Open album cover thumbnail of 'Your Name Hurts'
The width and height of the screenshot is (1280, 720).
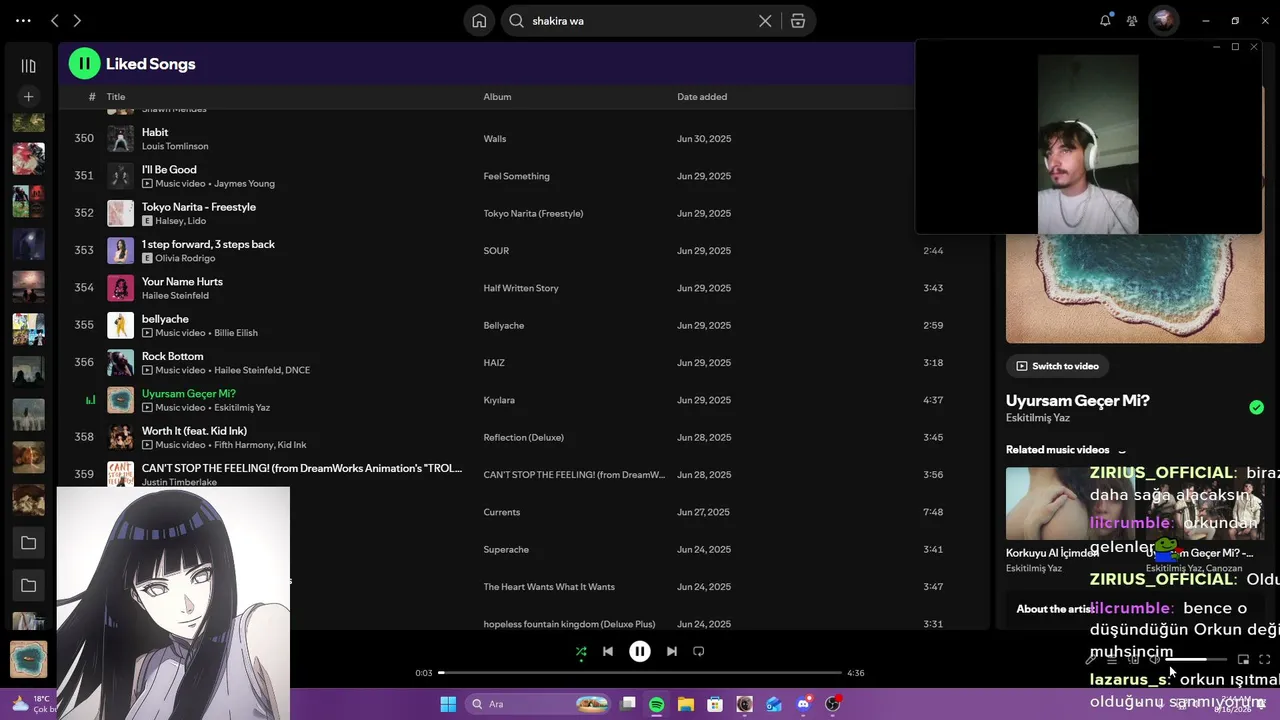tap(120, 288)
